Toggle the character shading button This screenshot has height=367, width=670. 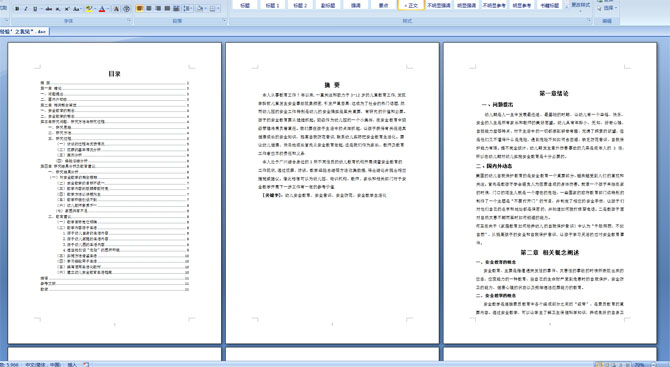(116, 9)
